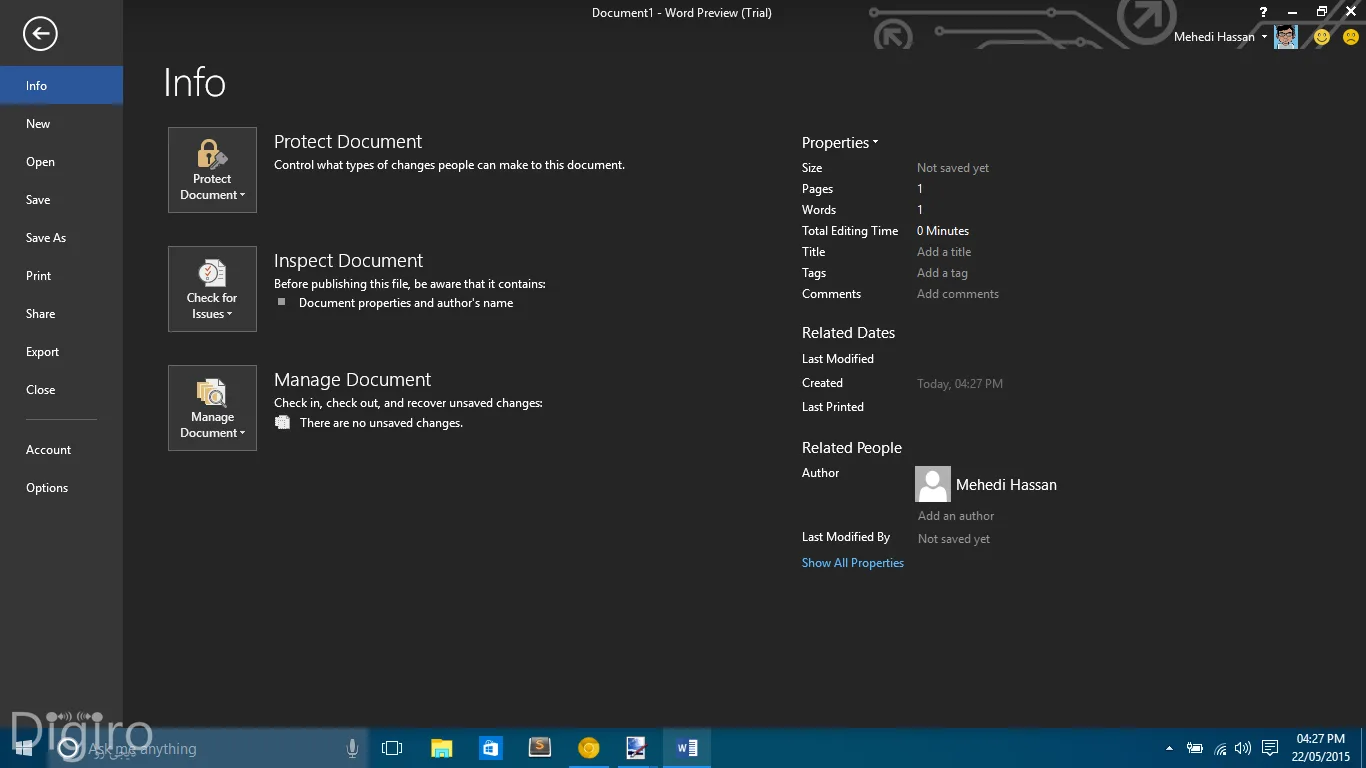Click the microphone icon in the taskbar search box
1366x768 pixels.
[x=352, y=748]
